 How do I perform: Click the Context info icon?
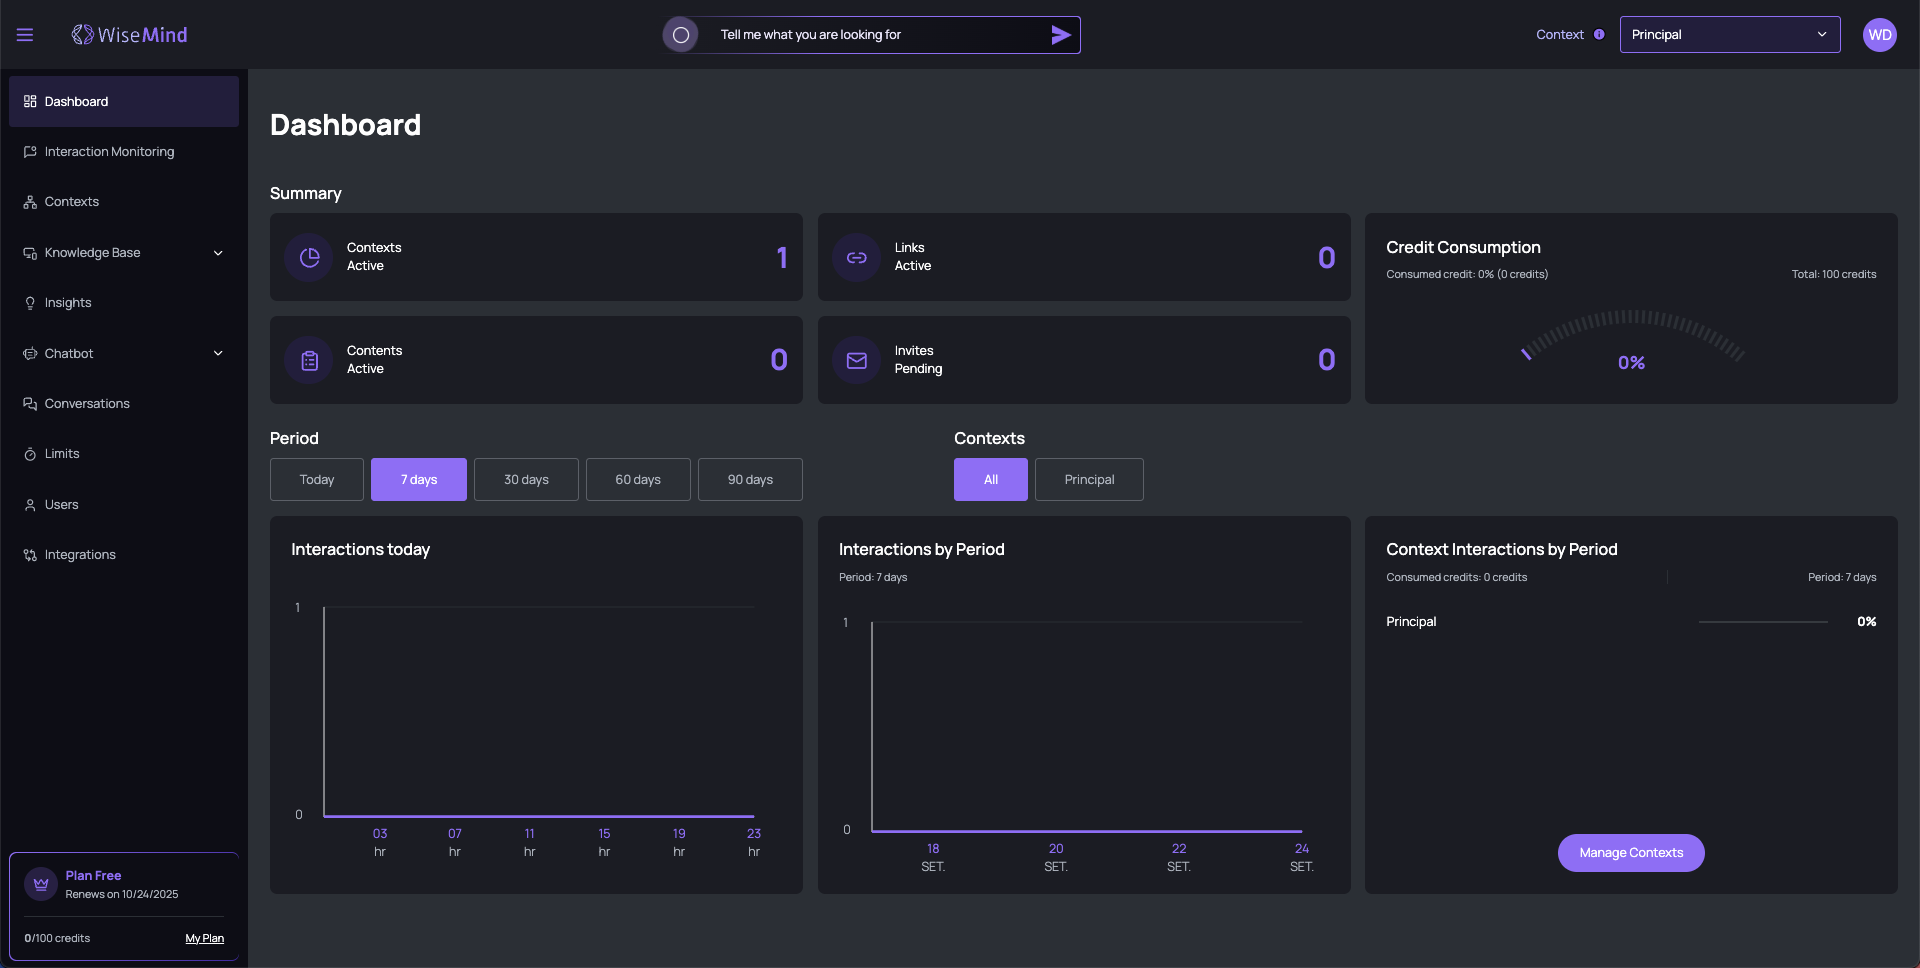[x=1599, y=35]
